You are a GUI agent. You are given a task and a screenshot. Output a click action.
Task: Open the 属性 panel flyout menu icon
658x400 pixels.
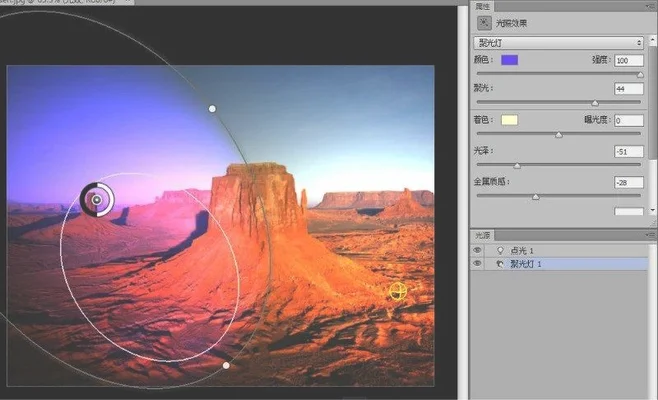(650, 7)
